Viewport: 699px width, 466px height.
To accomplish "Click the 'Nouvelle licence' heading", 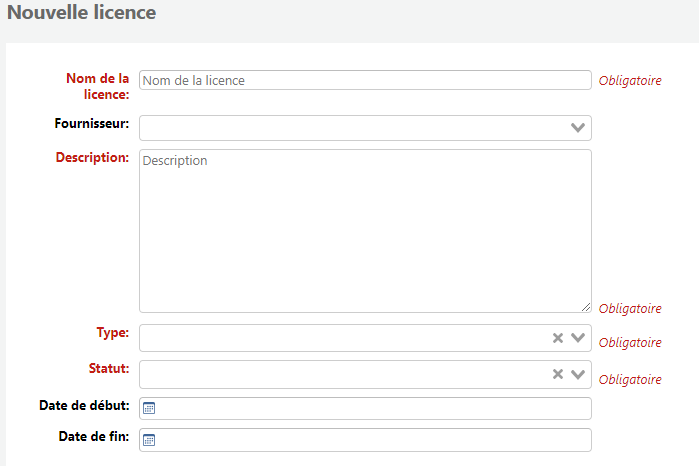I will tap(82, 12).
